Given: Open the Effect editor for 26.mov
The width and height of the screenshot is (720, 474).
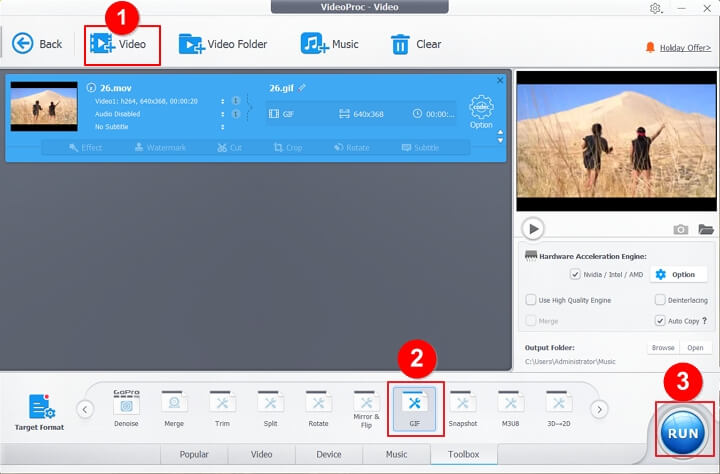Looking at the screenshot, I should (x=85, y=147).
